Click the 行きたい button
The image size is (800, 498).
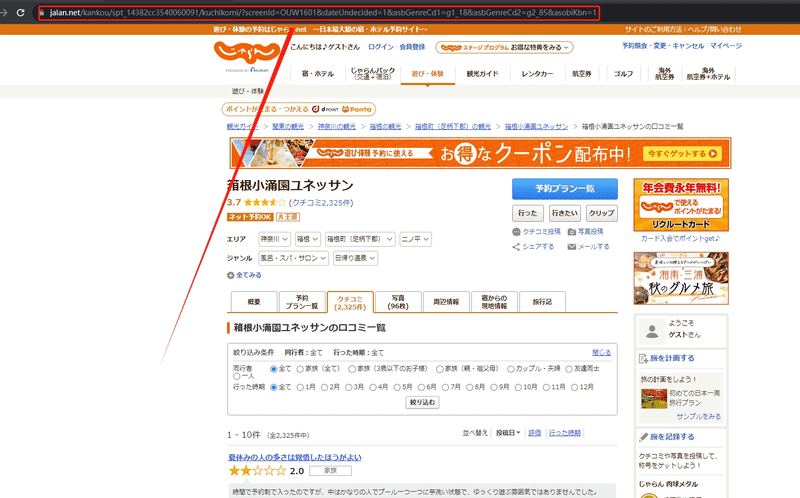point(565,213)
